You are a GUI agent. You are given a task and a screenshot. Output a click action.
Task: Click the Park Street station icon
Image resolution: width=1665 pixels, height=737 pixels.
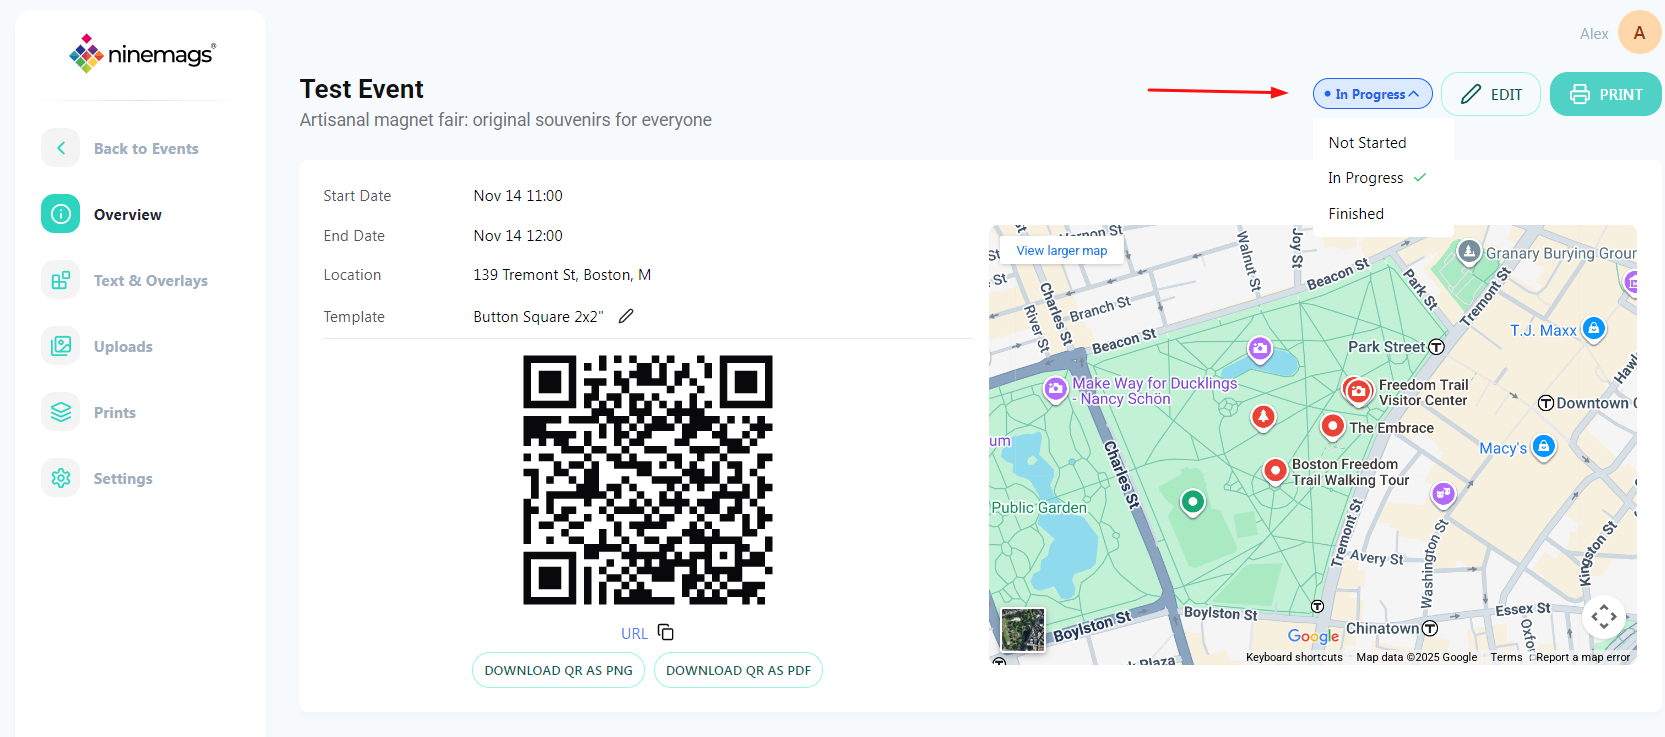1436,347
